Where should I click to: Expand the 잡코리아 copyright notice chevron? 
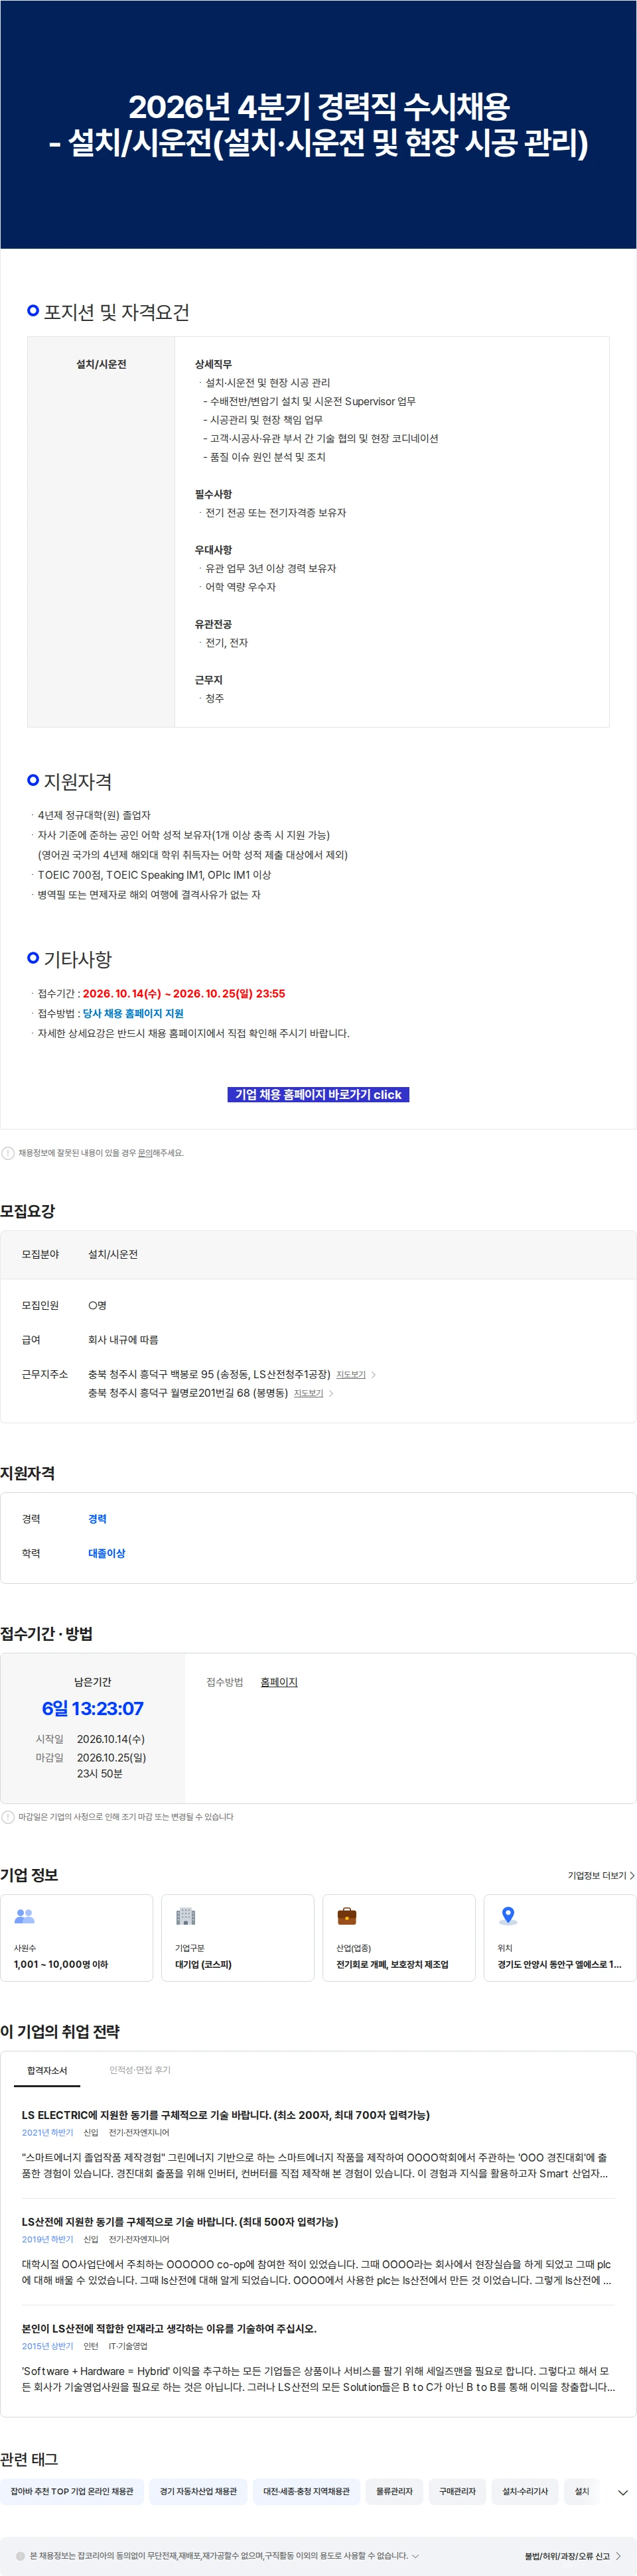pos(416,2555)
